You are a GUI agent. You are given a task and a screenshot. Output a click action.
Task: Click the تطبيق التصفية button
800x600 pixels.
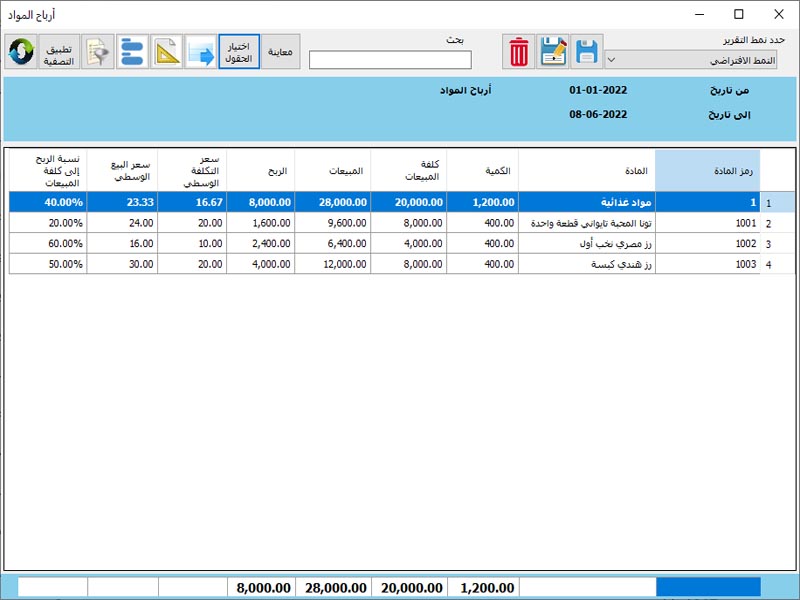click(x=59, y=52)
